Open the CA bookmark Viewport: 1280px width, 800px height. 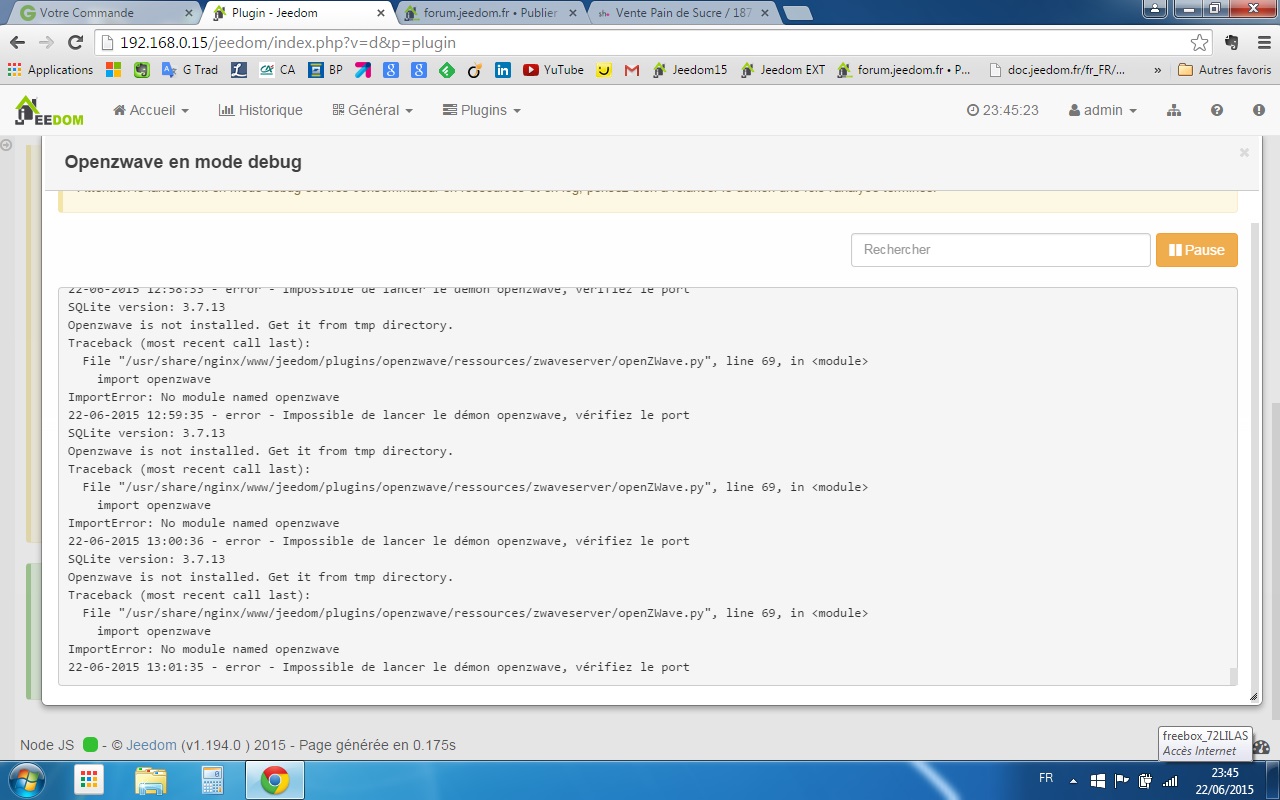pyautogui.click(x=278, y=70)
